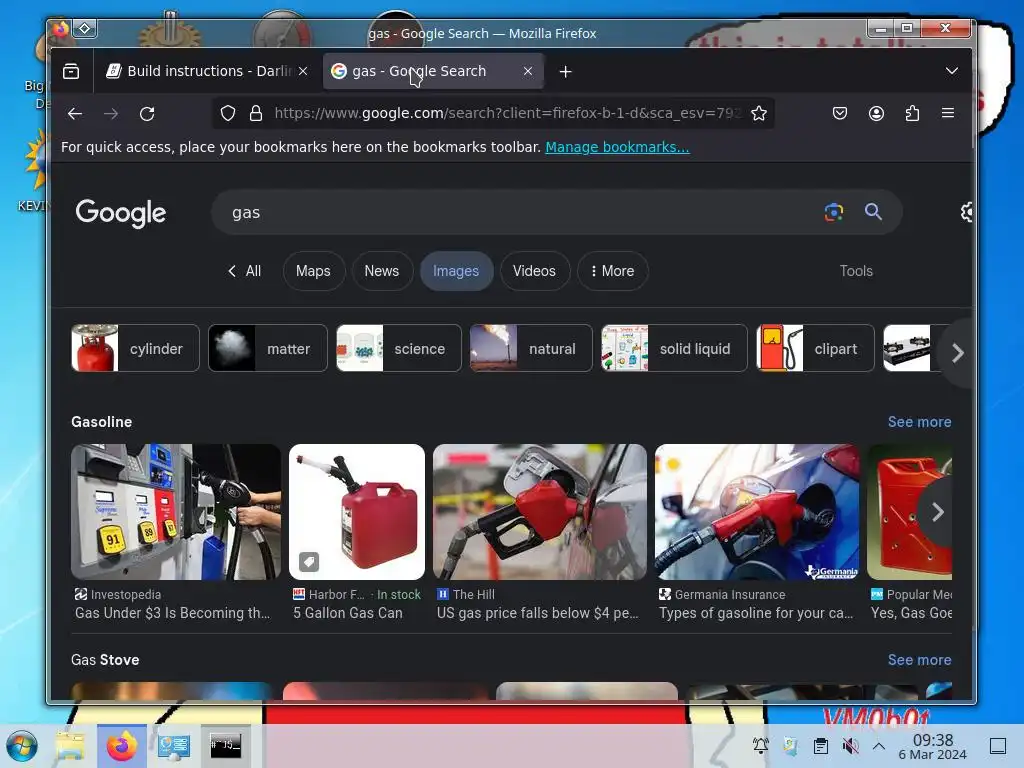The image size is (1024, 768).
Task: Click the notifications bell tray icon
Action: (760, 746)
